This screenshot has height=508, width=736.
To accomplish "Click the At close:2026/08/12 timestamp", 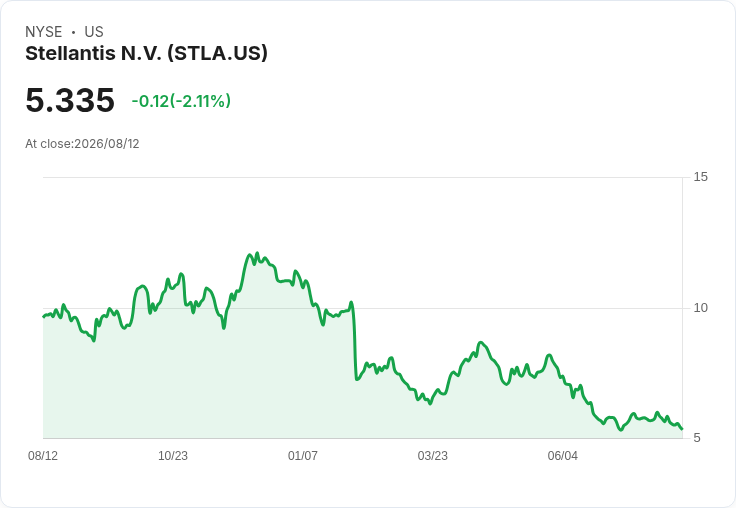I will click(82, 144).
